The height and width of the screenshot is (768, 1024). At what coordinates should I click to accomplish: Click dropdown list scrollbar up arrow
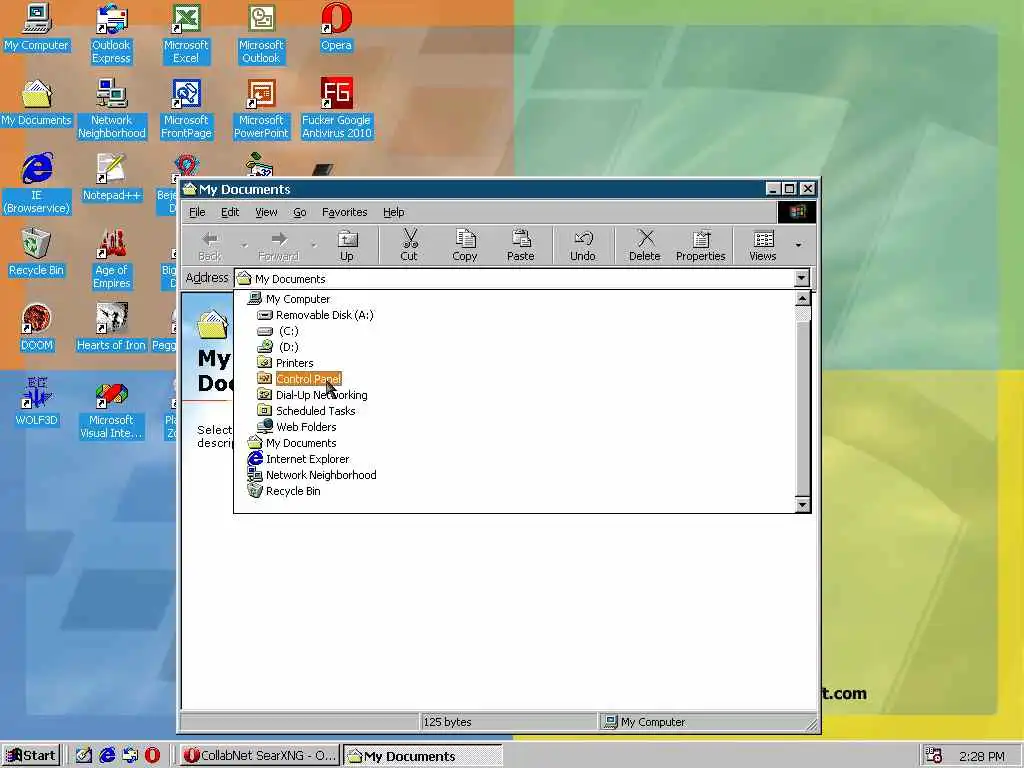coord(803,298)
